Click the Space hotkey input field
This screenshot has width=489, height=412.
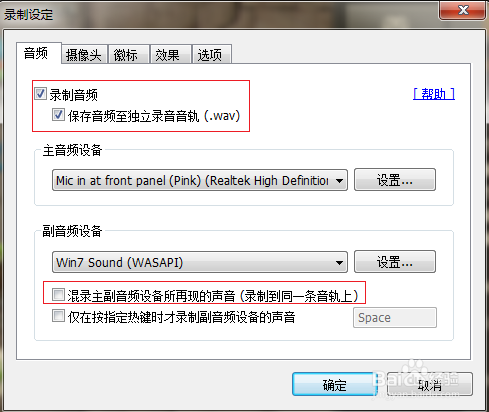[395, 317]
